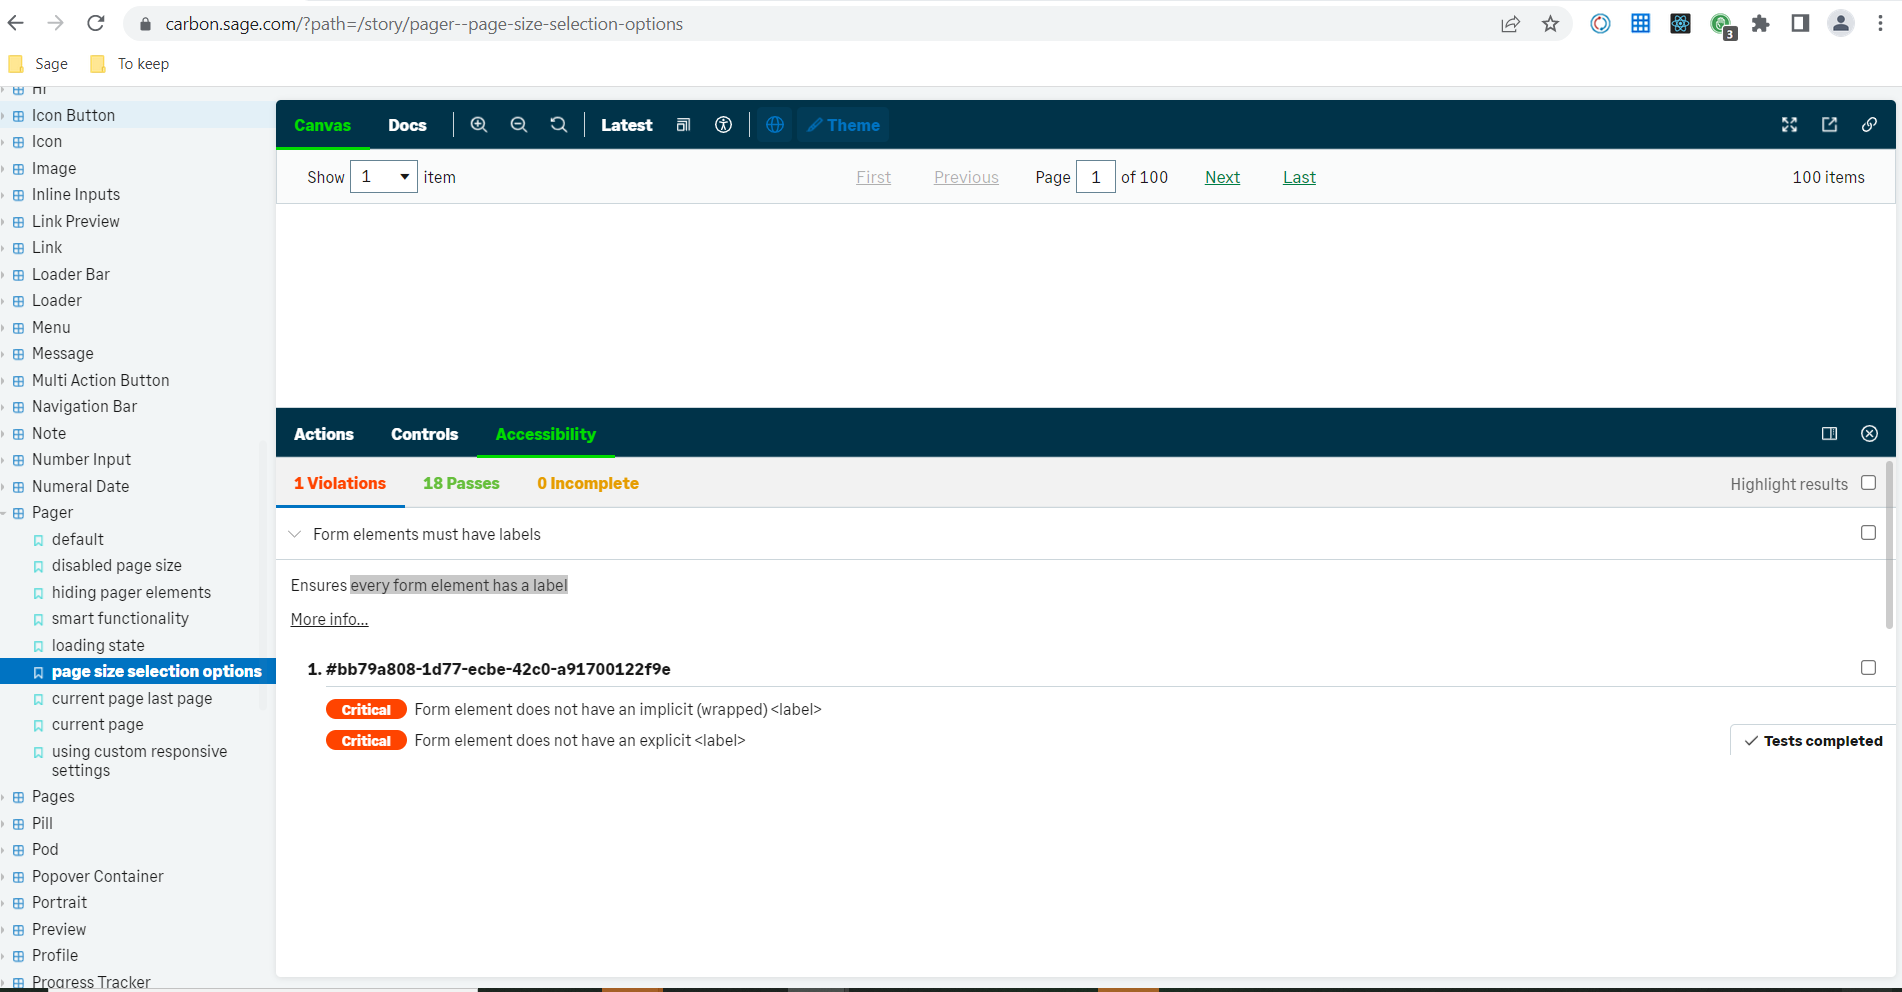The width and height of the screenshot is (1902, 992).
Task: Click the browser address bar URL
Action: click(424, 24)
